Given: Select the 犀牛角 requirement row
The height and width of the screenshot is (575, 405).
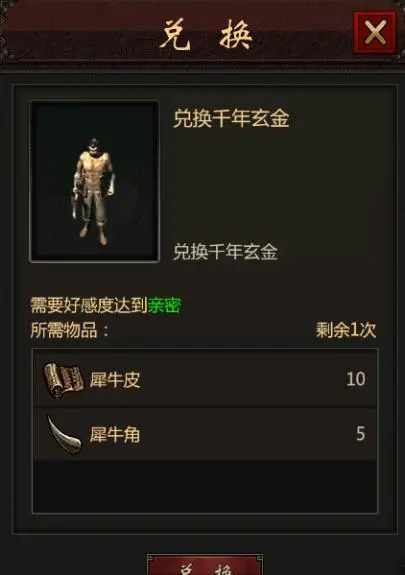Looking at the screenshot, I should pos(205,434).
